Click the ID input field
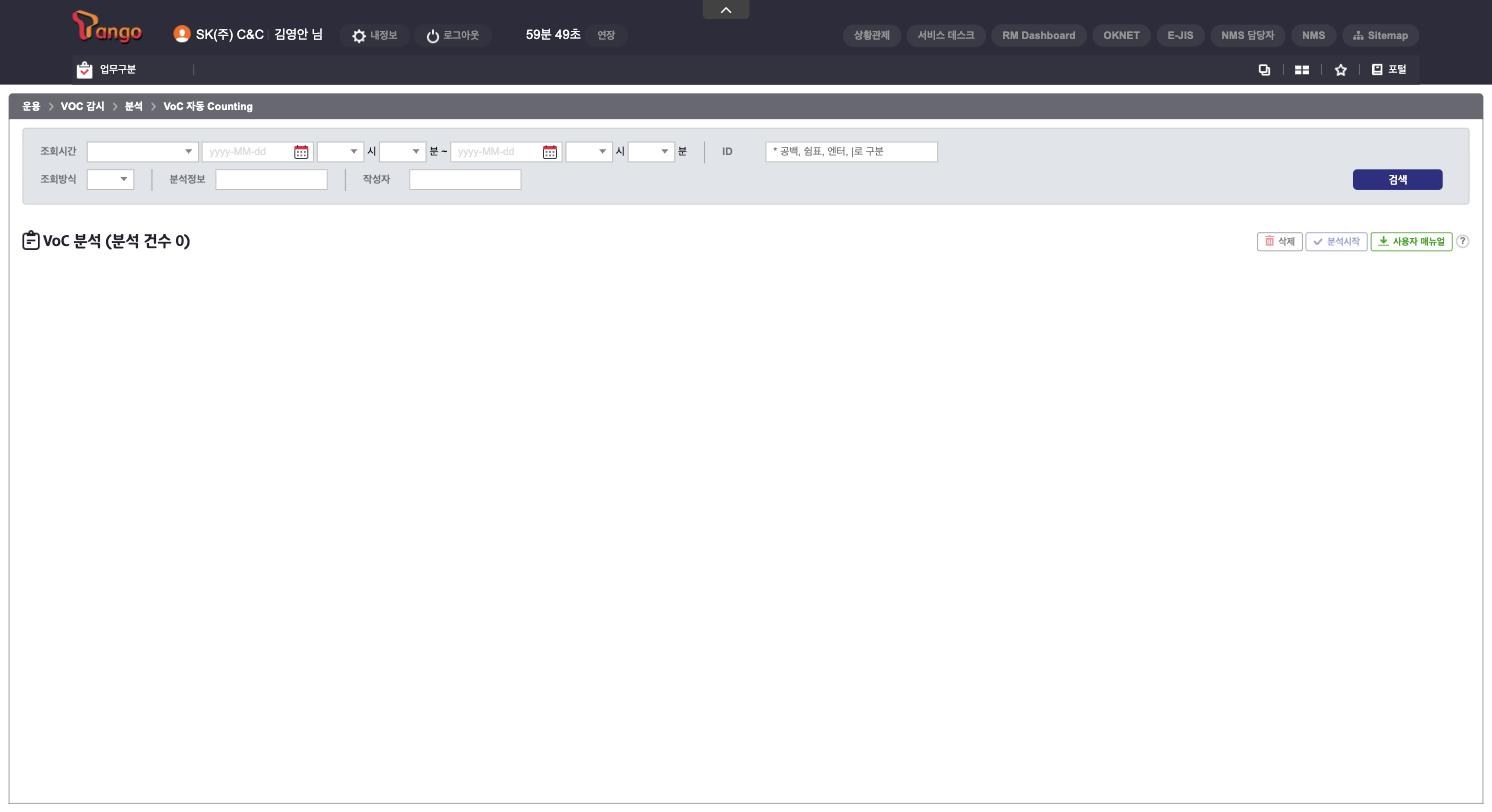Screen dimensions: 1492x812 [x=852, y=152]
